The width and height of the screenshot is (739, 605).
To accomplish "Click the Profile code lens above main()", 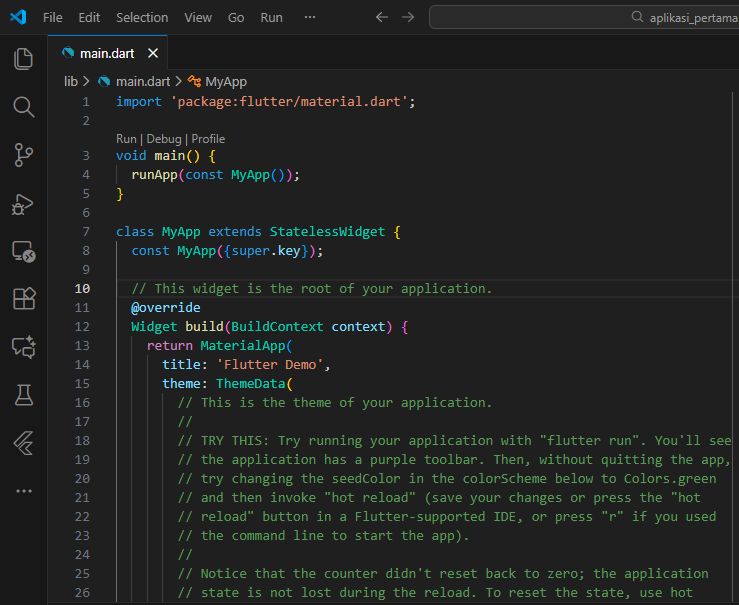I will [x=208, y=139].
